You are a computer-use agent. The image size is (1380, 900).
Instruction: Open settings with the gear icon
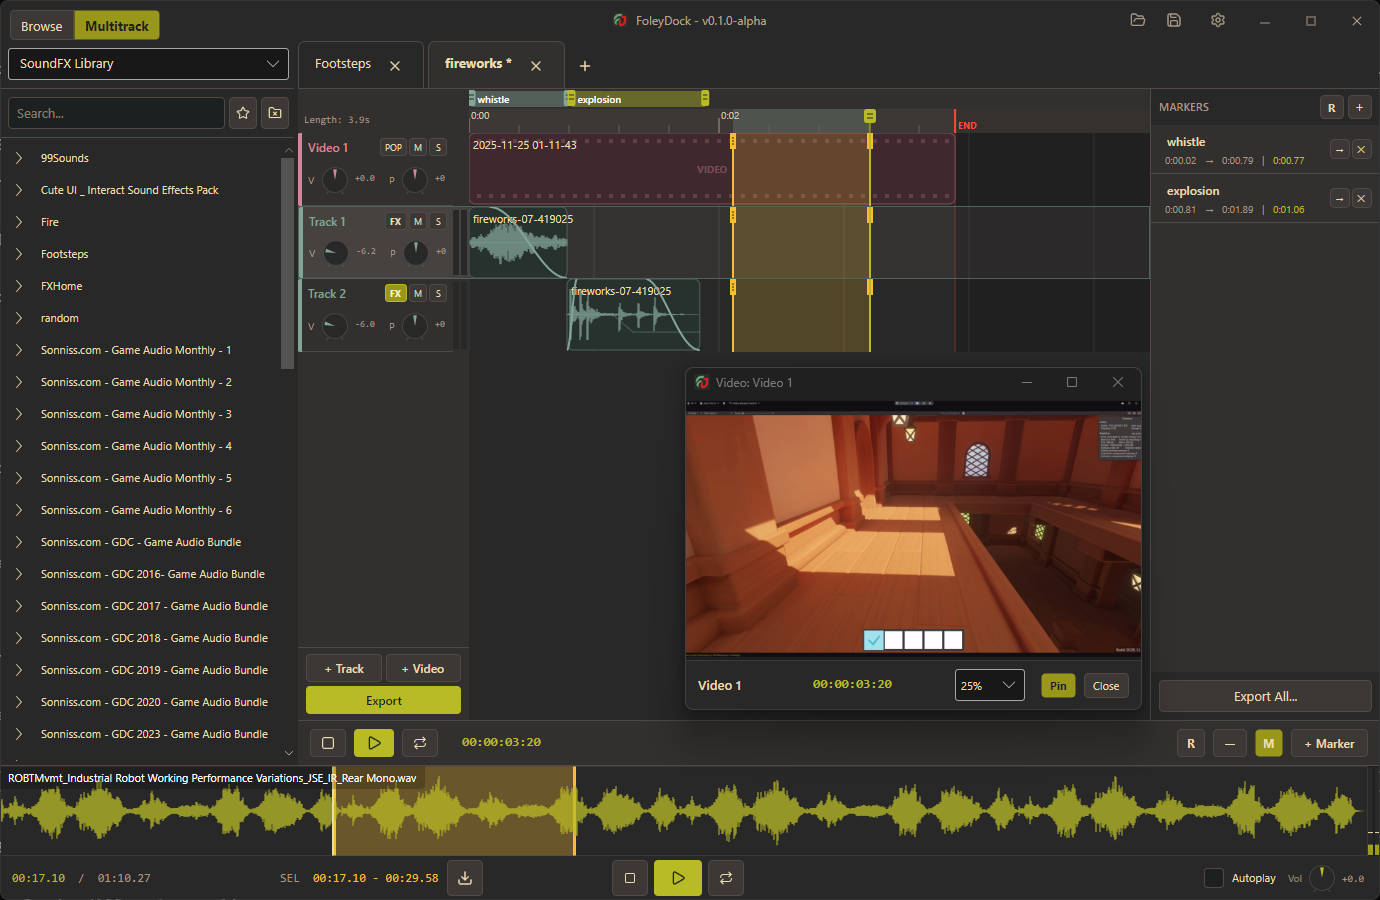[1217, 20]
